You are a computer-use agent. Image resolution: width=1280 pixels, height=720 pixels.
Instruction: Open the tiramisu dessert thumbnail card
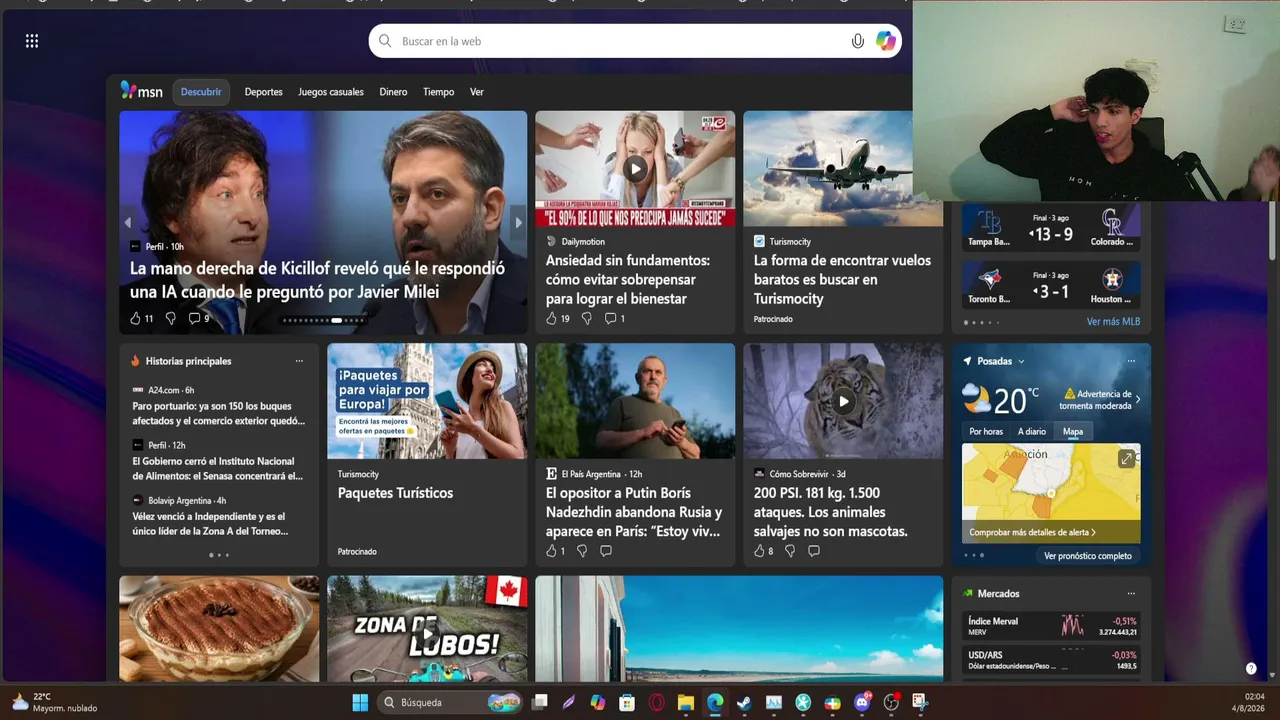[219, 628]
